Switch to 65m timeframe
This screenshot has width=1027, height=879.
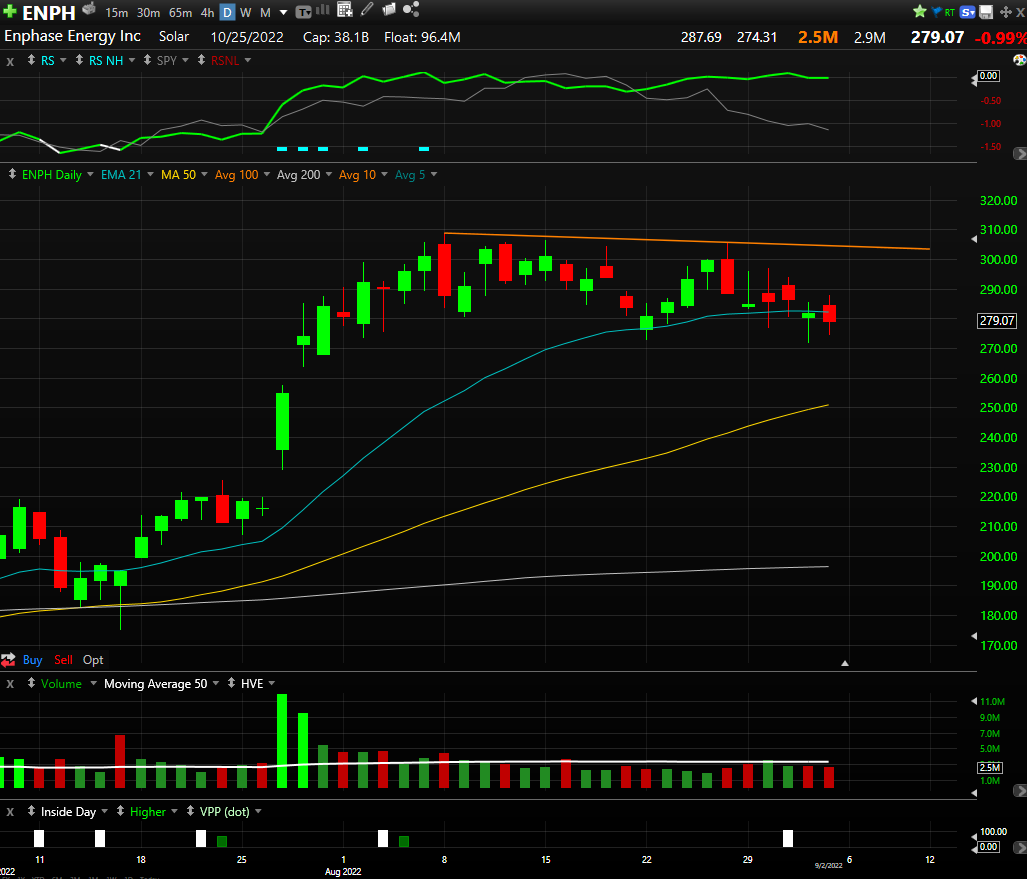pyautogui.click(x=180, y=12)
